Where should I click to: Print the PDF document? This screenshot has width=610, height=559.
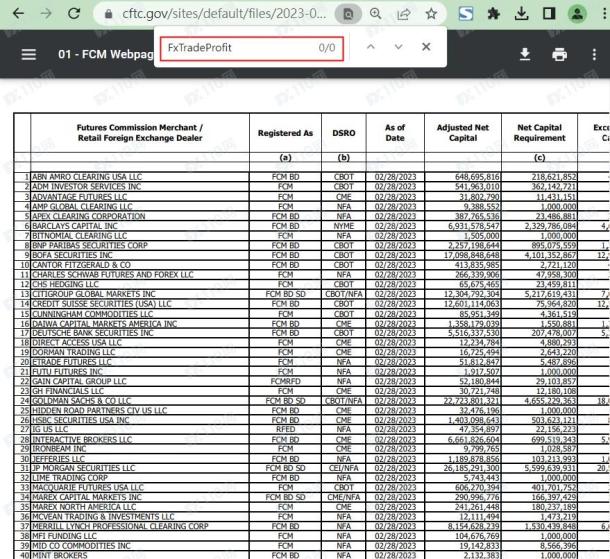559,54
